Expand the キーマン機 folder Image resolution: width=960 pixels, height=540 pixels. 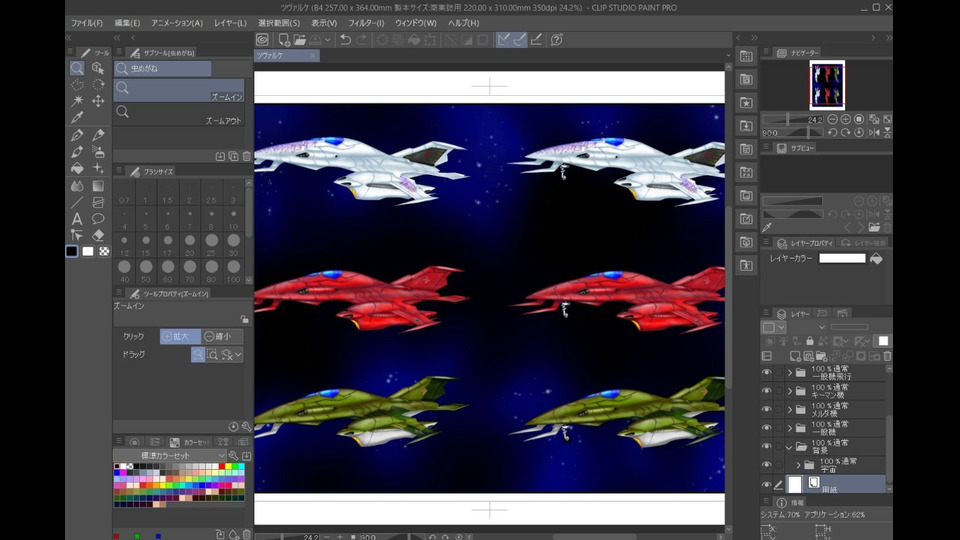(x=790, y=391)
